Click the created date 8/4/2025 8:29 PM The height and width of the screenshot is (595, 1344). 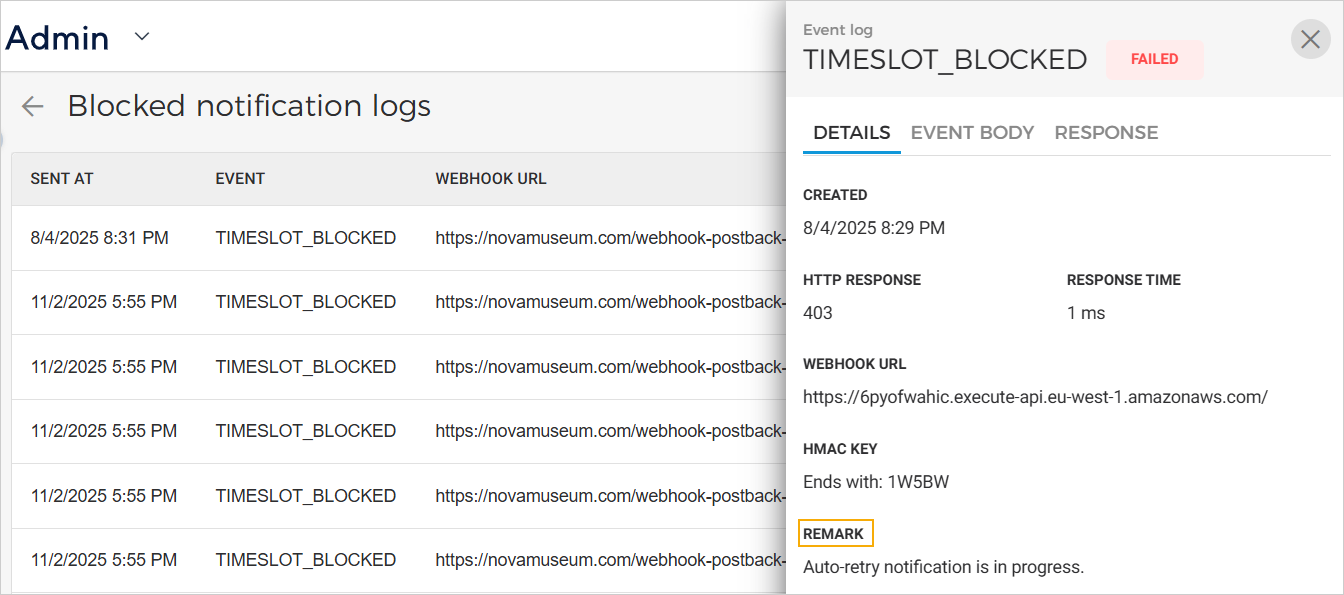(874, 228)
